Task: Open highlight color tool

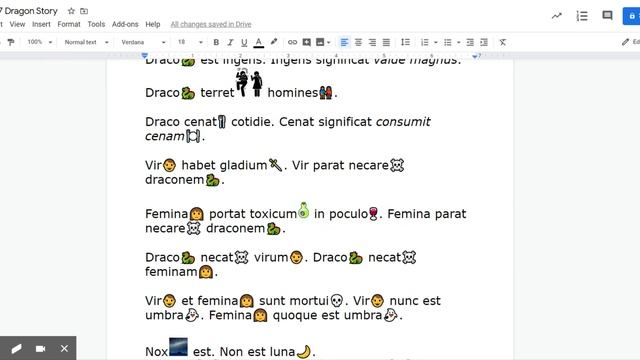Action: pyautogui.click(x=274, y=42)
